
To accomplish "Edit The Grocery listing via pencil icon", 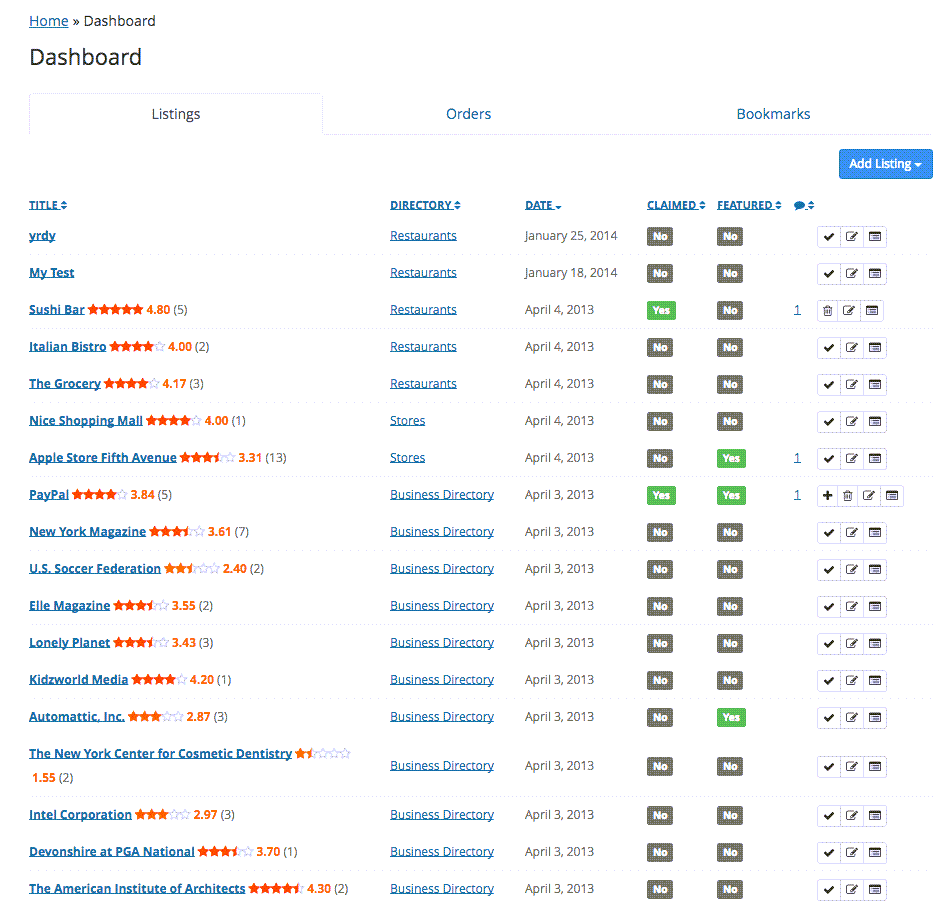I will 851,384.
